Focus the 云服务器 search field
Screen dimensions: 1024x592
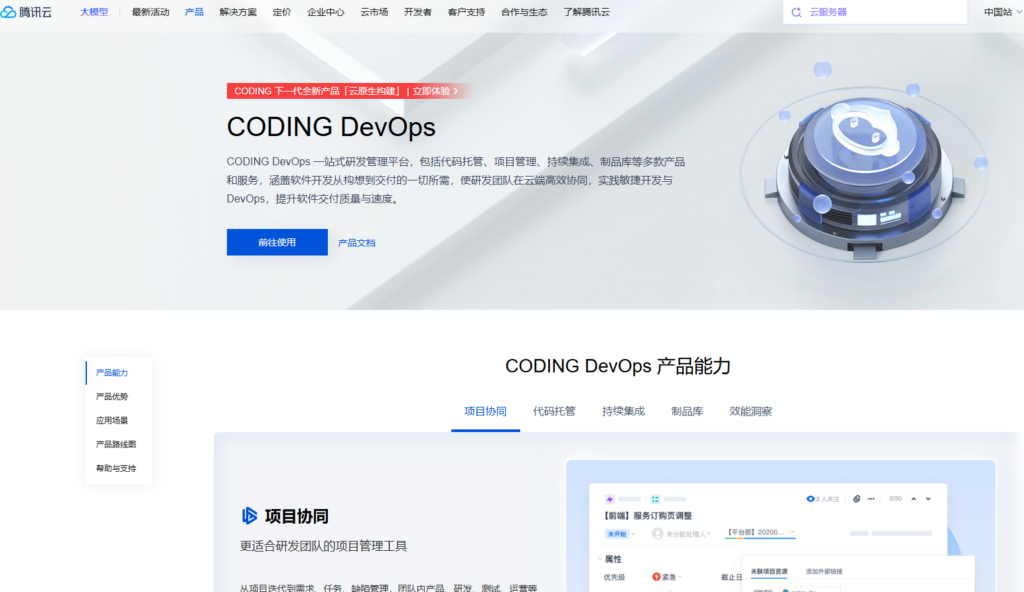click(875, 12)
